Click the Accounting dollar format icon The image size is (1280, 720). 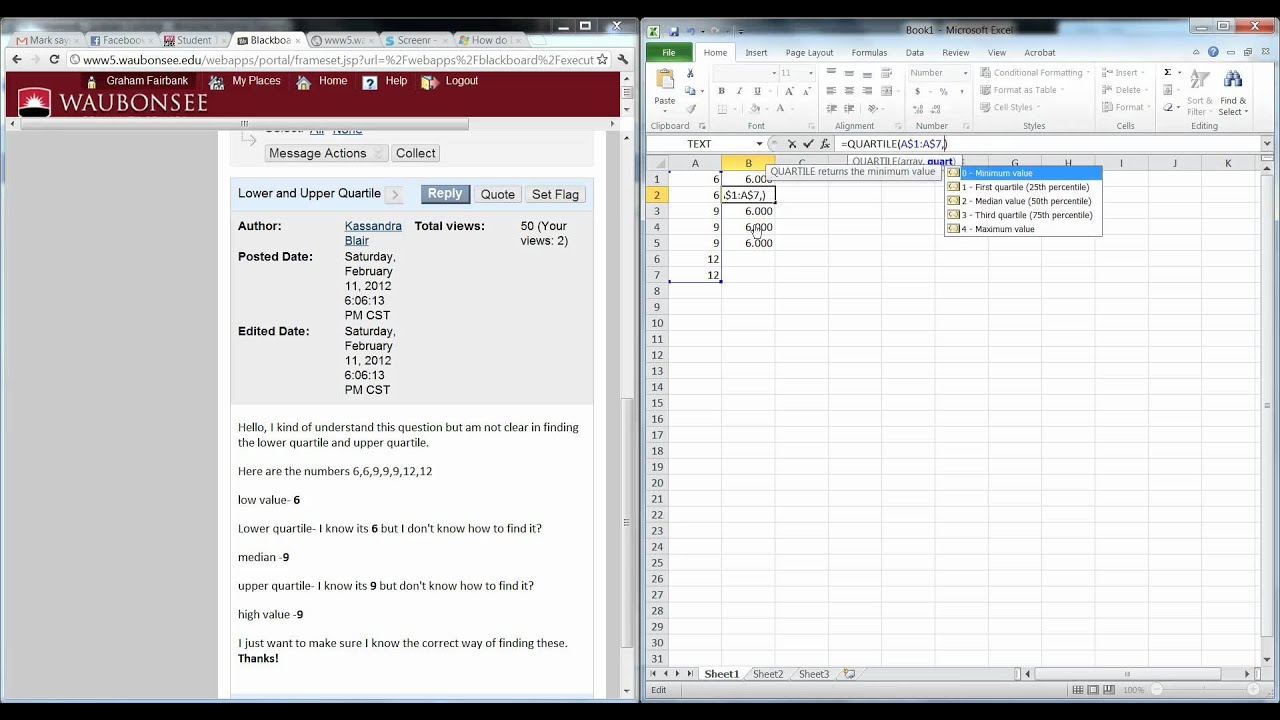[x=917, y=91]
